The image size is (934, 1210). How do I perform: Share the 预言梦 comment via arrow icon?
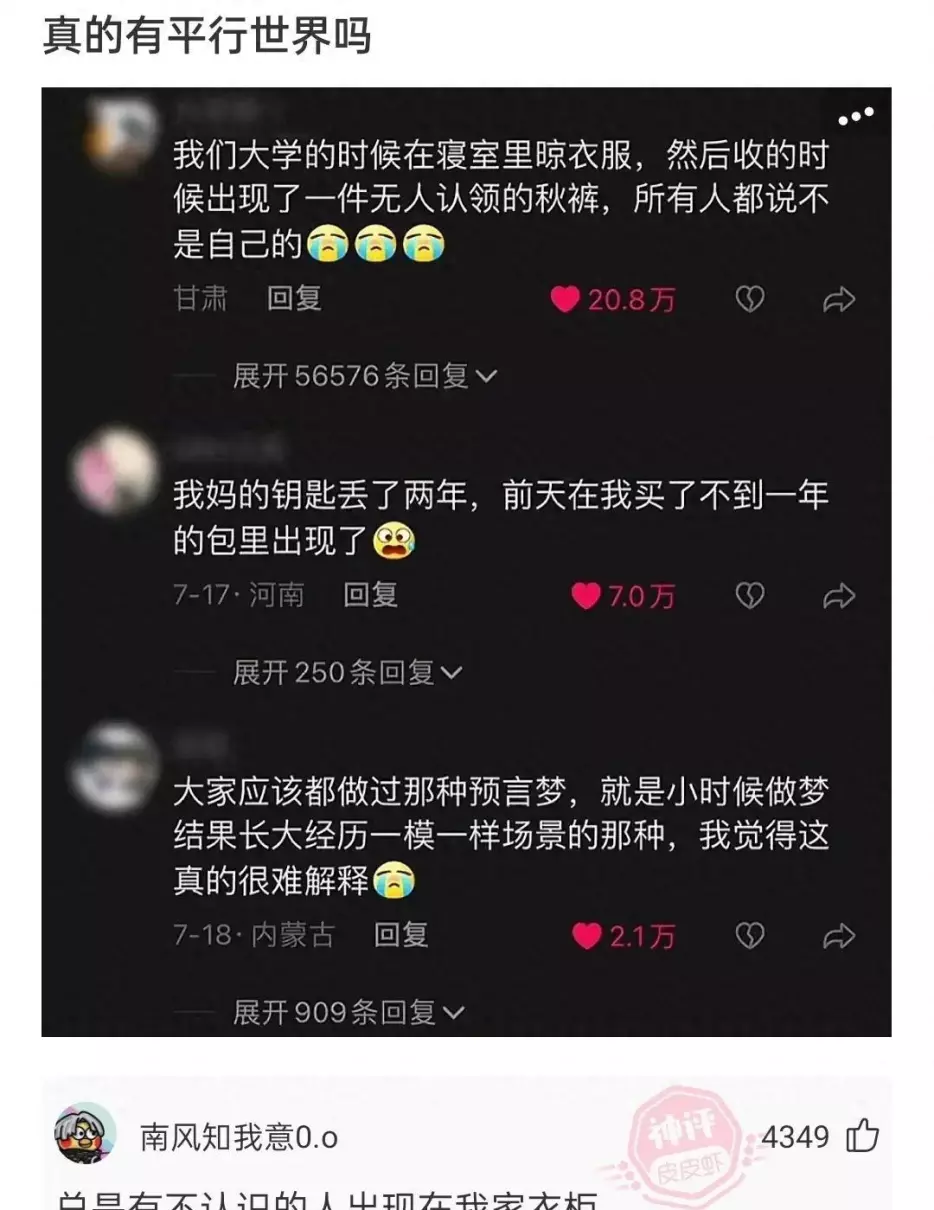tap(839, 936)
